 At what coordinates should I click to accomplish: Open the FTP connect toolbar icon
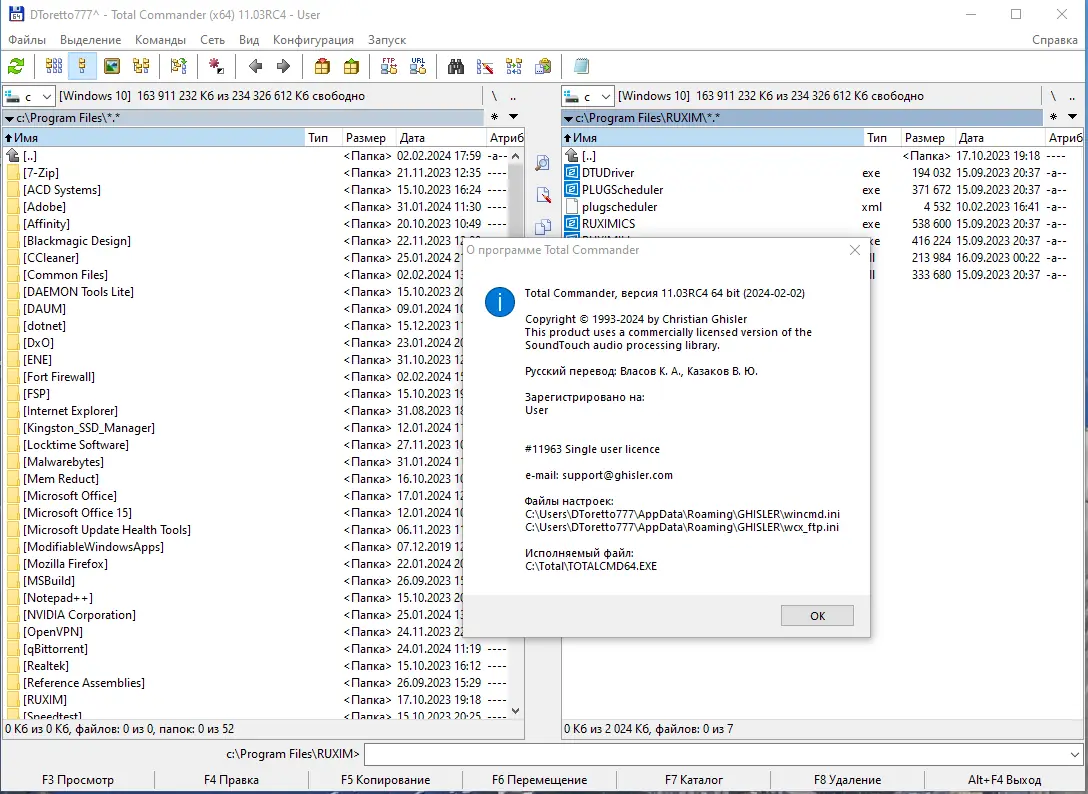(x=389, y=66)
